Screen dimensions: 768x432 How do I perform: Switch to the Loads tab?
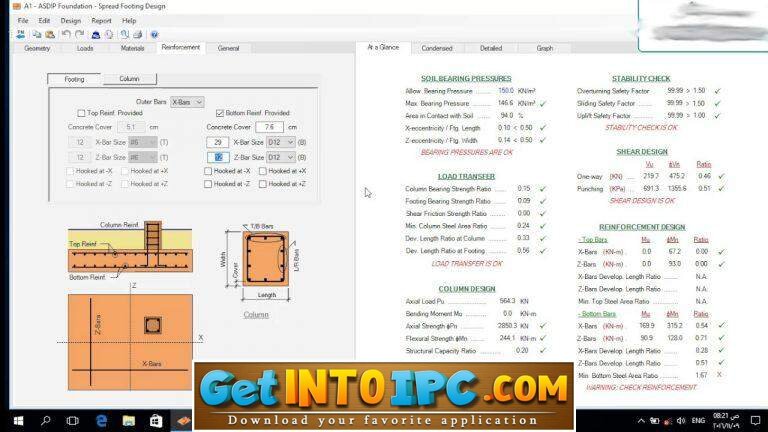85,48
